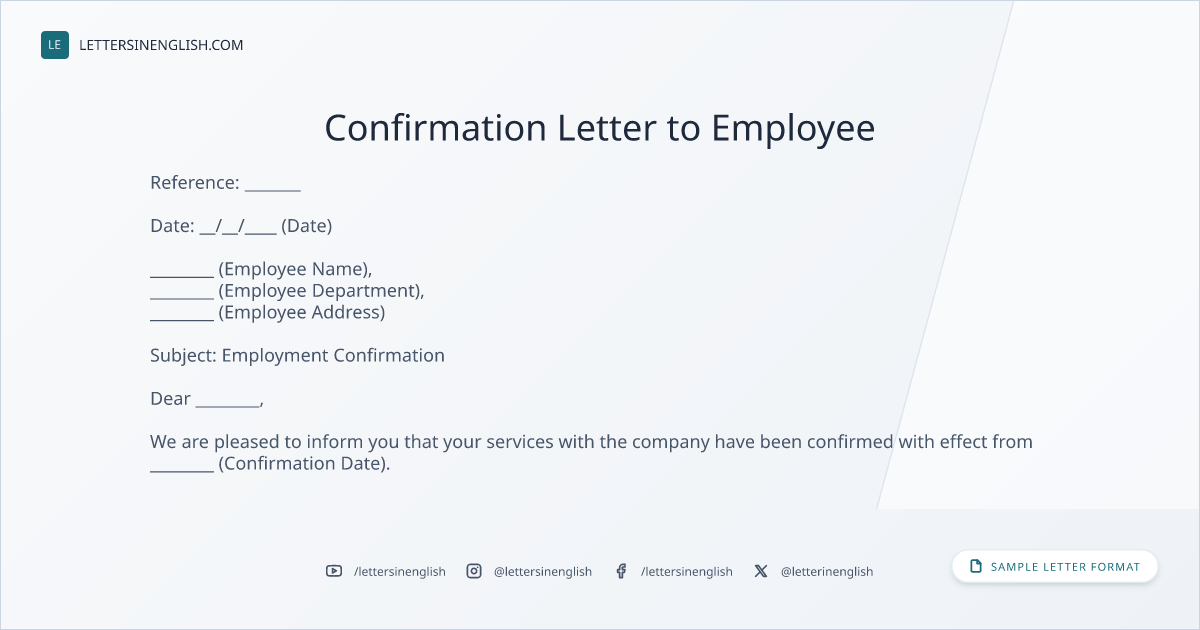This screenshot has width=1200, height=630.
Task: Click the Sample Letter Format button
Action: tap(1055, 566)
